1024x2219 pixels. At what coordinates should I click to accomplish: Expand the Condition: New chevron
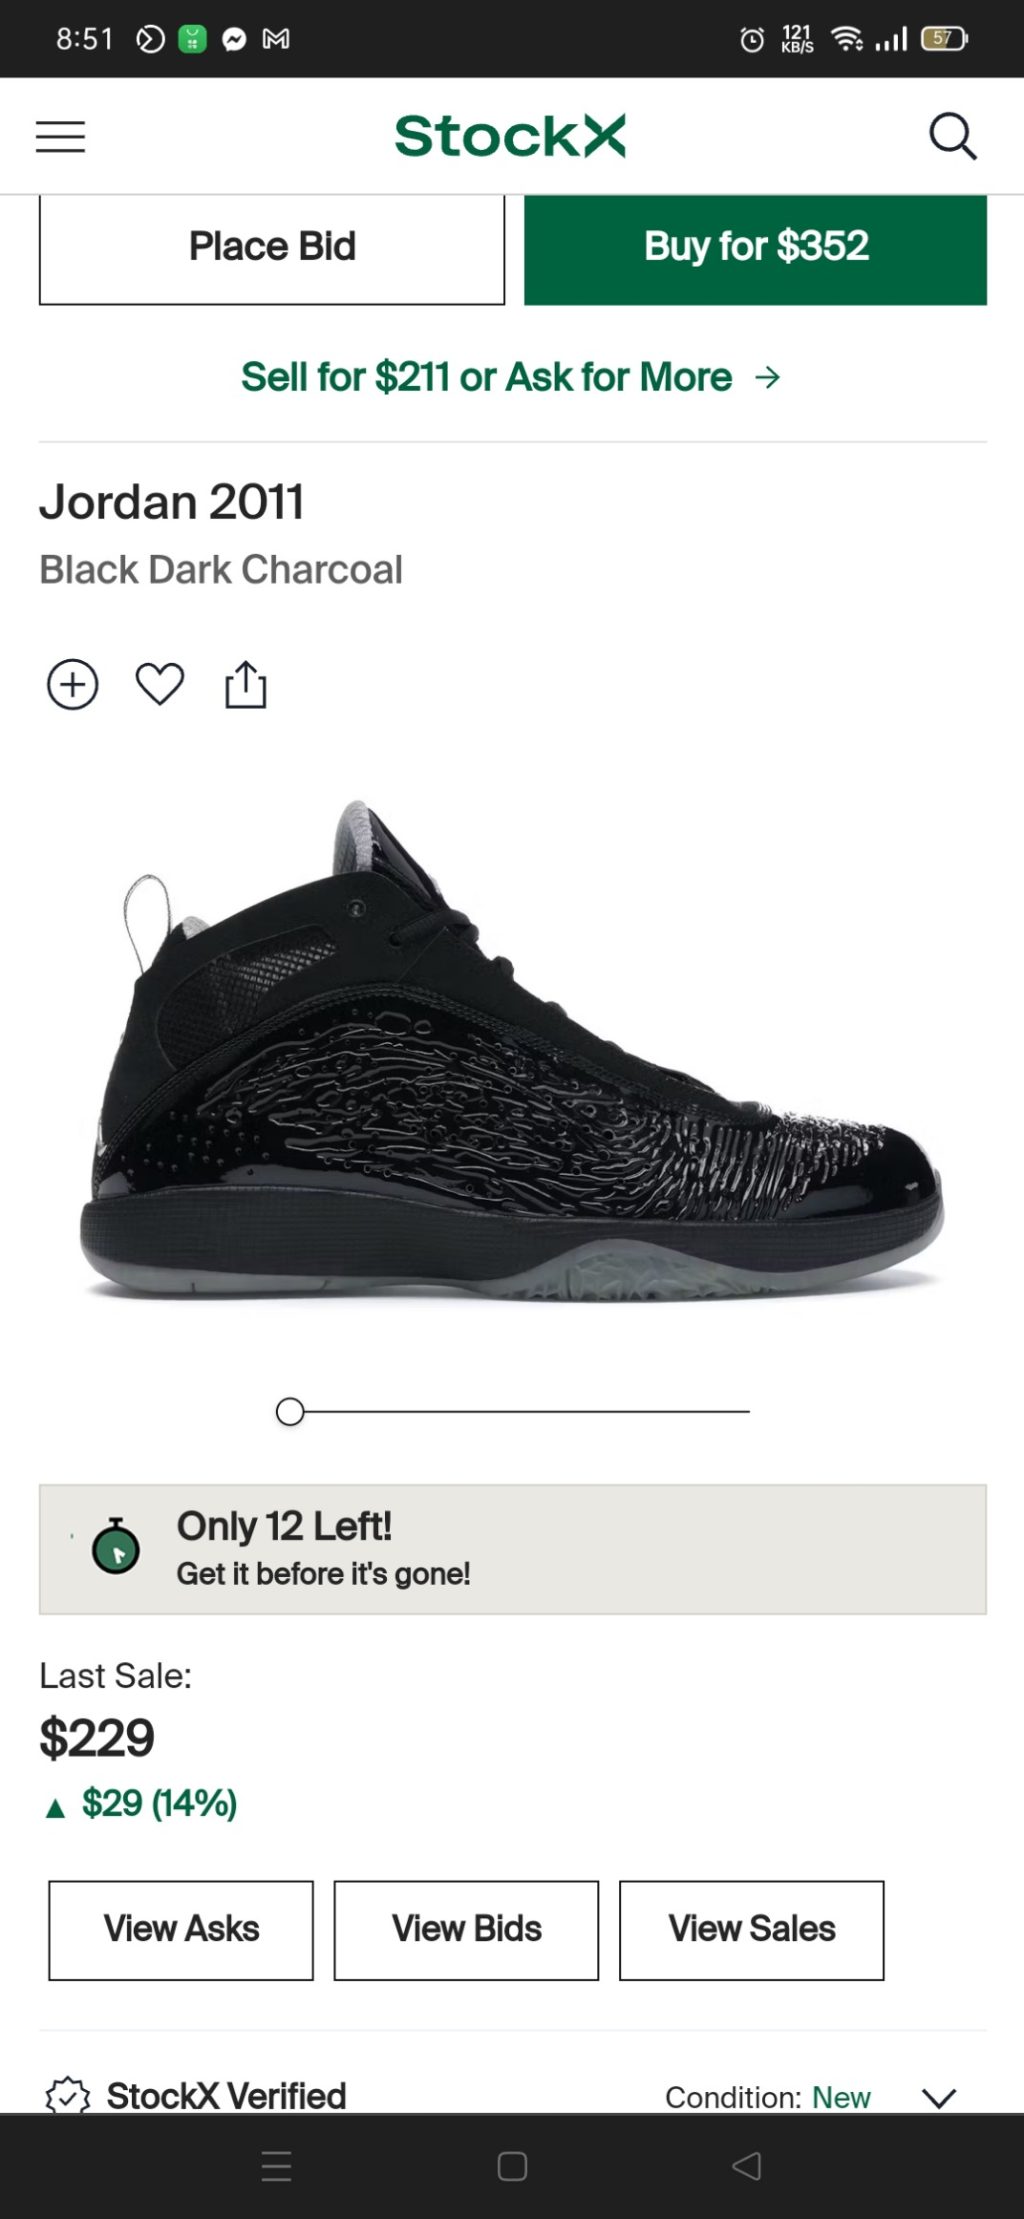click(939, 2097)
